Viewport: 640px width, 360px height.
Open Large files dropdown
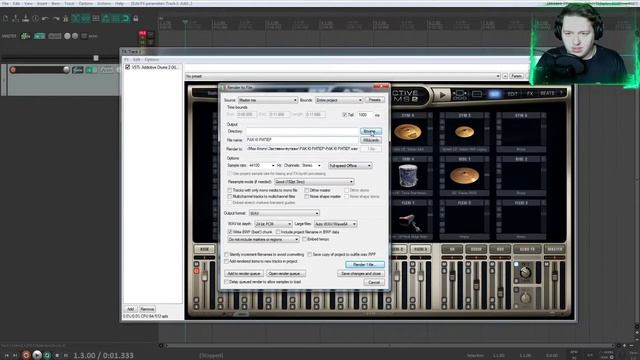pos(336,224)
